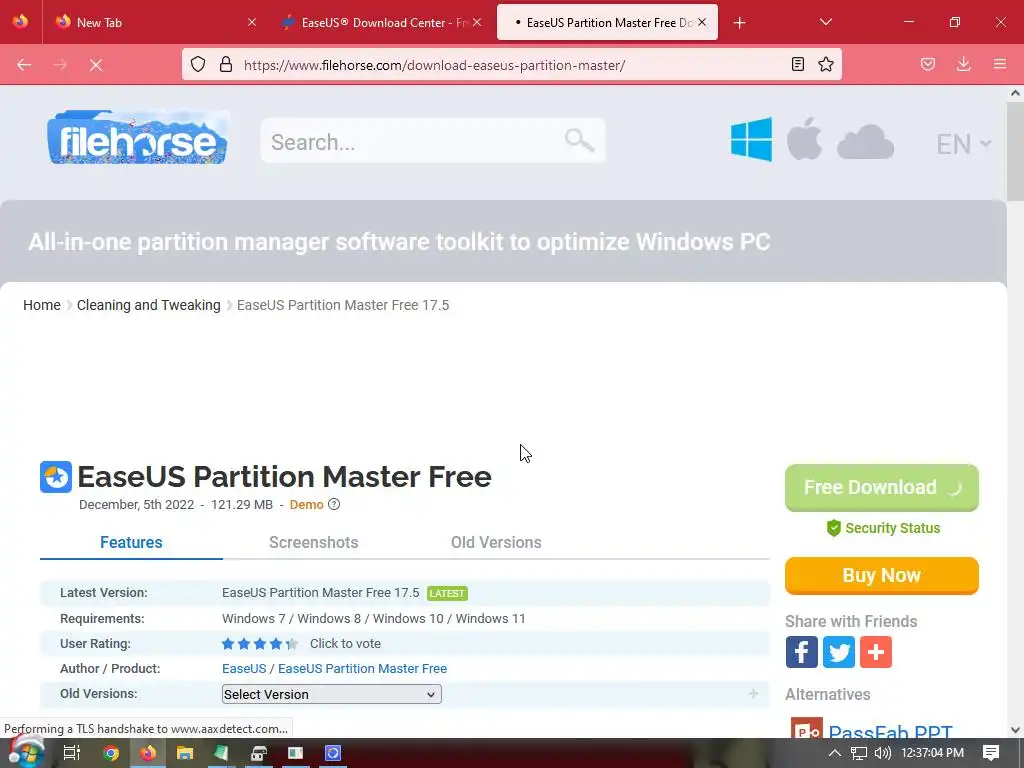Click the page vertical scrollbar thumb
1024x768 pixels.
tap(1015, 152)
